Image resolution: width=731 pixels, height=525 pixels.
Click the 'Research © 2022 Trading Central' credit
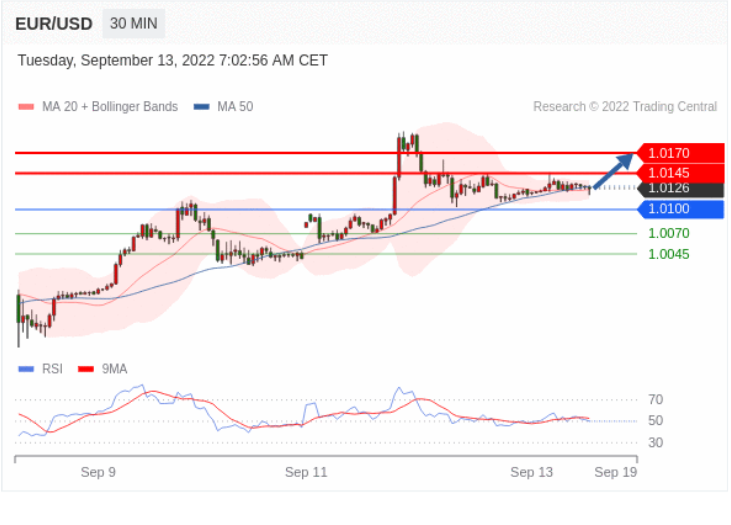[x=625, y=107]
